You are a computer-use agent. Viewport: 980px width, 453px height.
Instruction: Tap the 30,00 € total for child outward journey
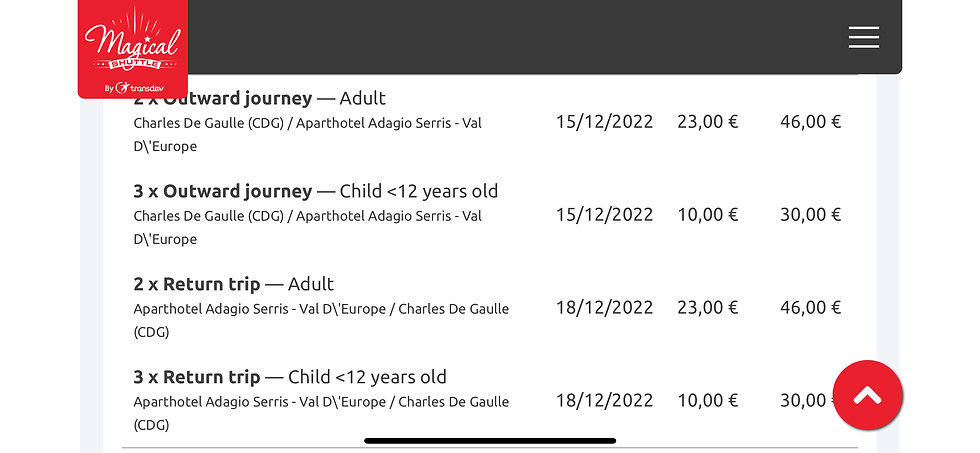coord(811,214)
